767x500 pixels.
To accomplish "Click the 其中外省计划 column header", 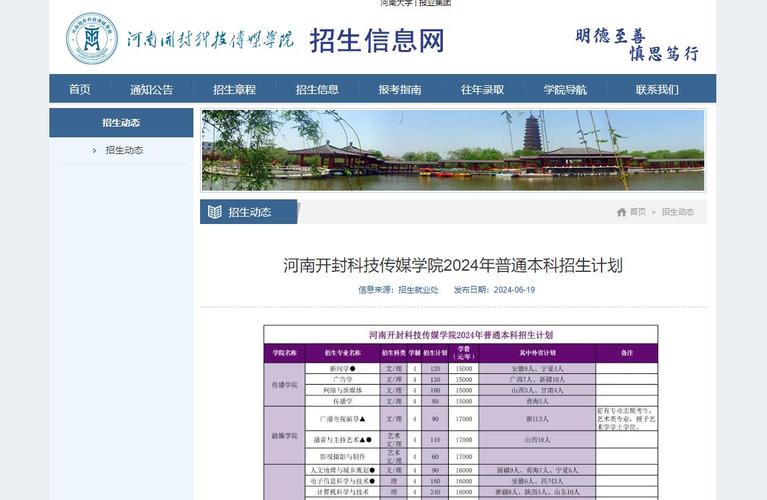I will click(x=538, y=353).
